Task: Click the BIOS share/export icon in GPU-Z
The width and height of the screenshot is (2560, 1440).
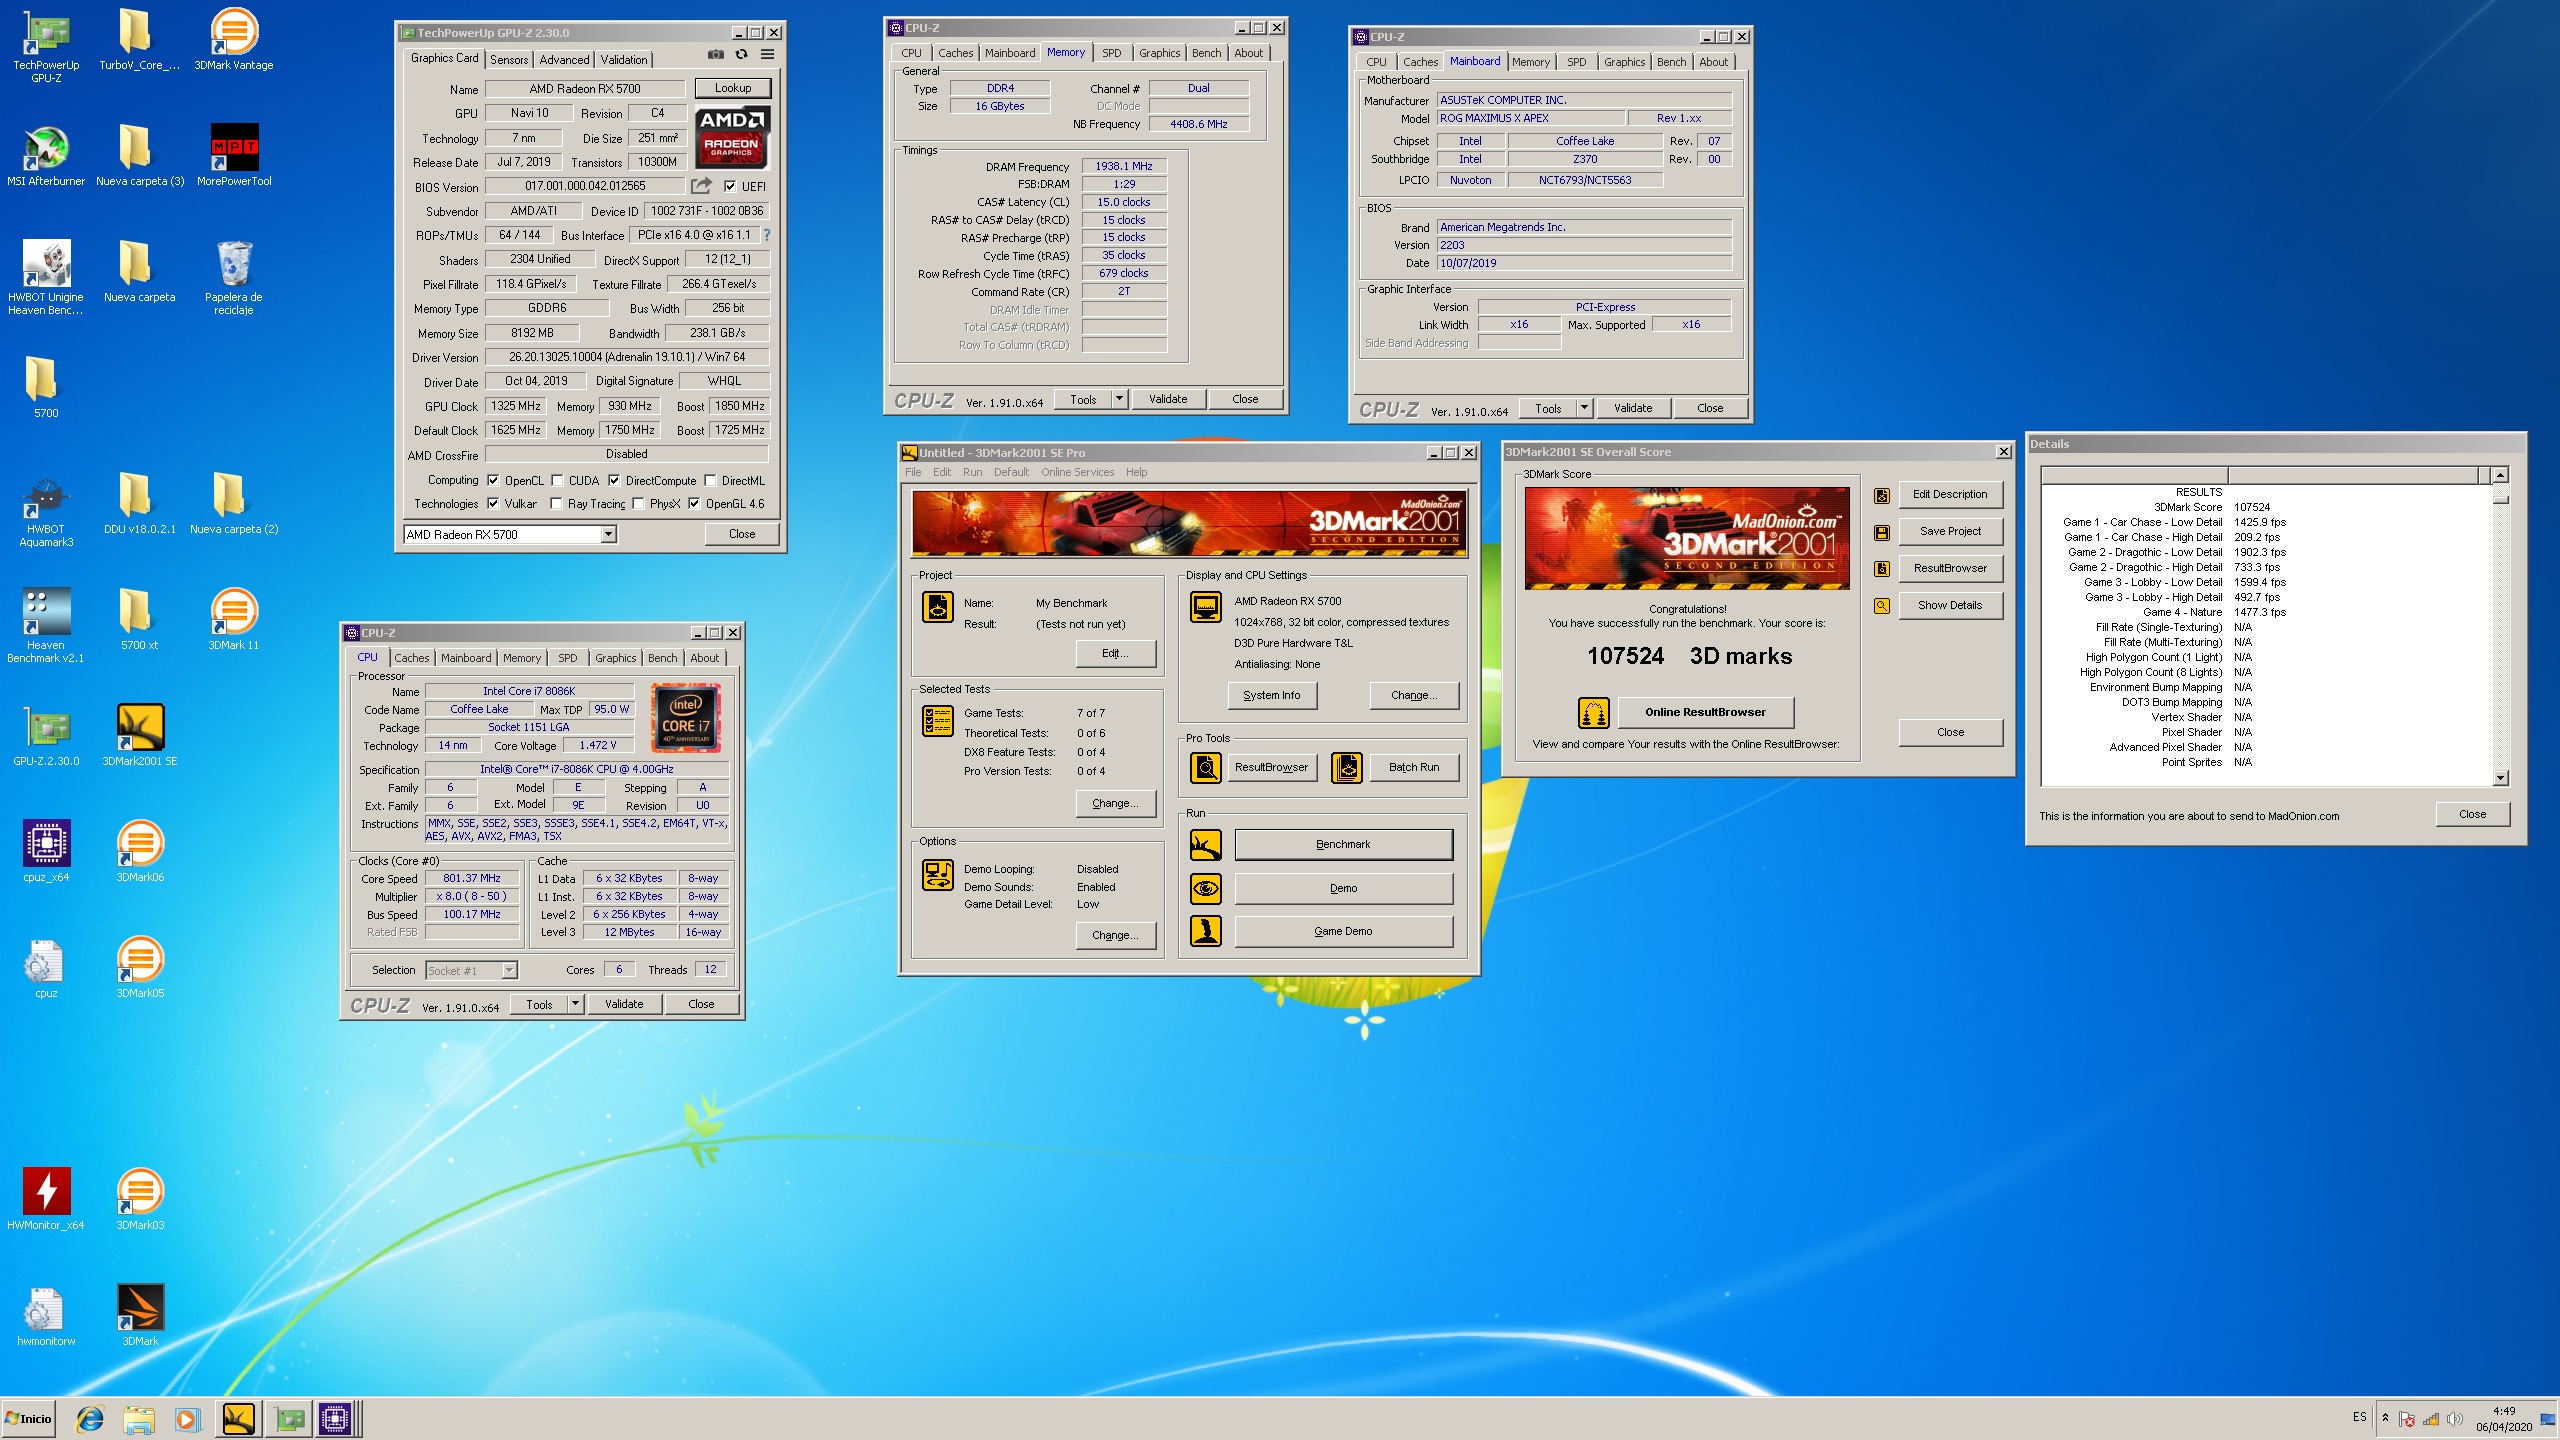Action: click(701, 186)
